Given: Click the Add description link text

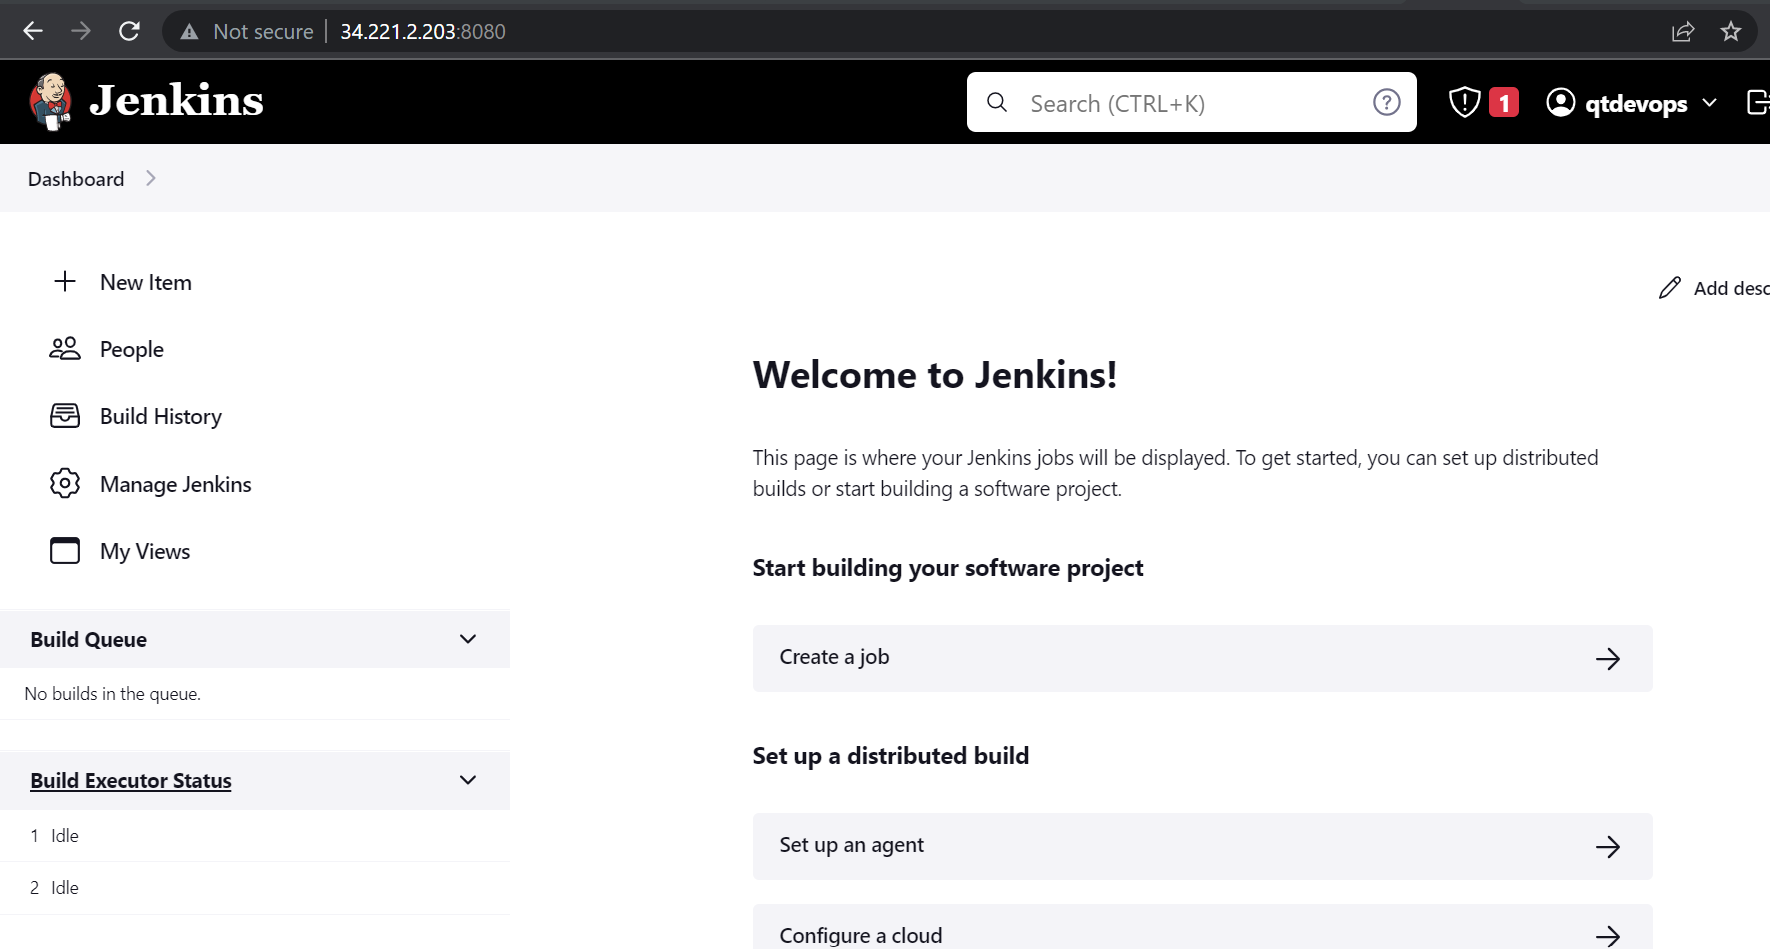Looking at the screenshot, I should (1732, 288).
